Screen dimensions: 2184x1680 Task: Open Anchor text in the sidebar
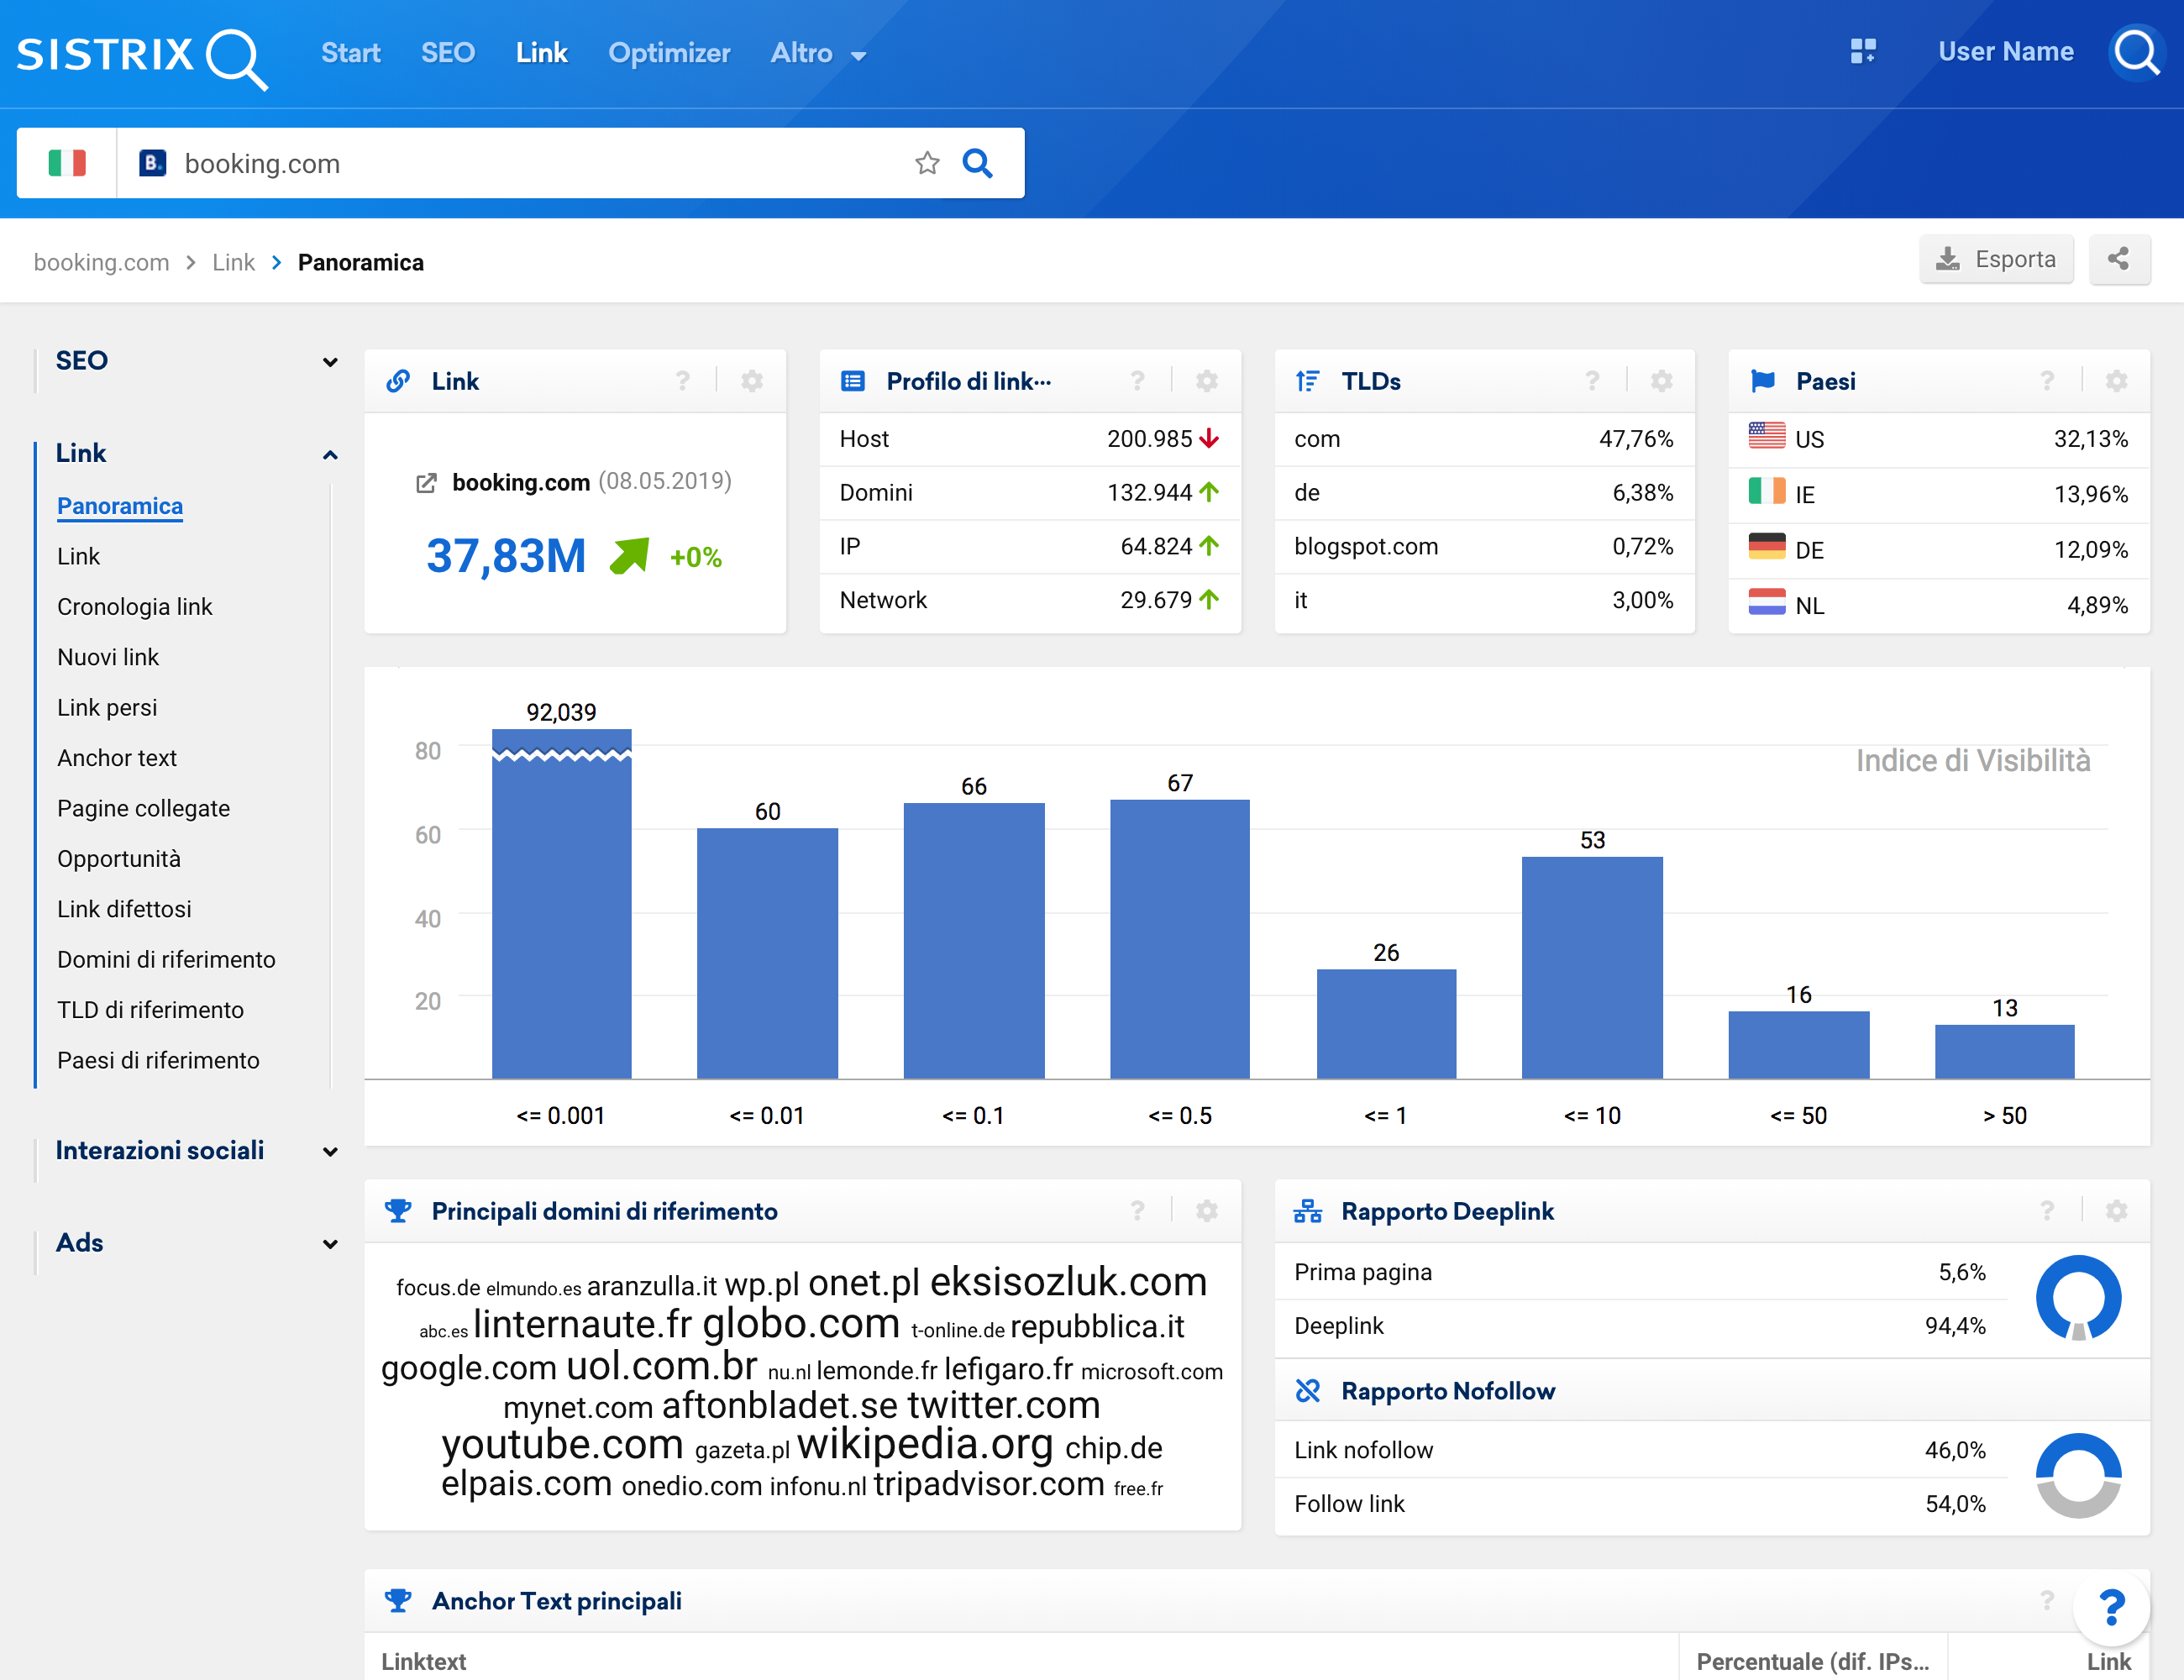click(x=117, y=758)
